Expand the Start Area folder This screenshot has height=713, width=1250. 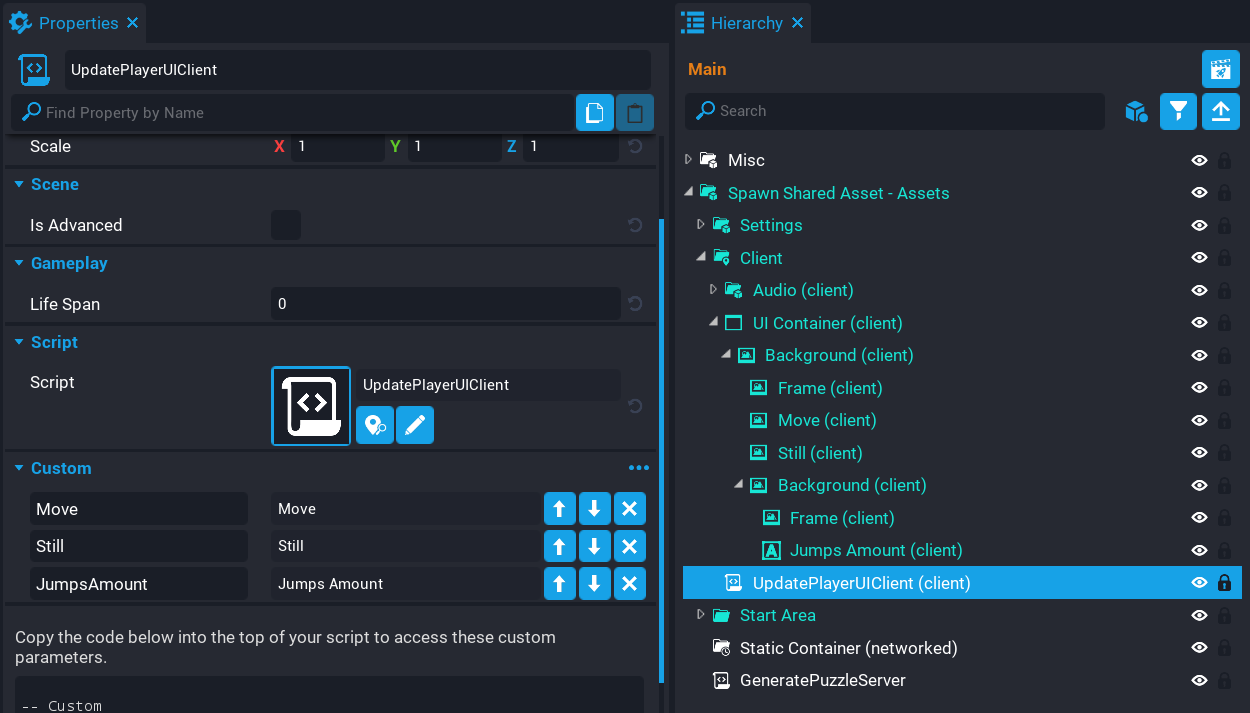(x=701, y=615)
